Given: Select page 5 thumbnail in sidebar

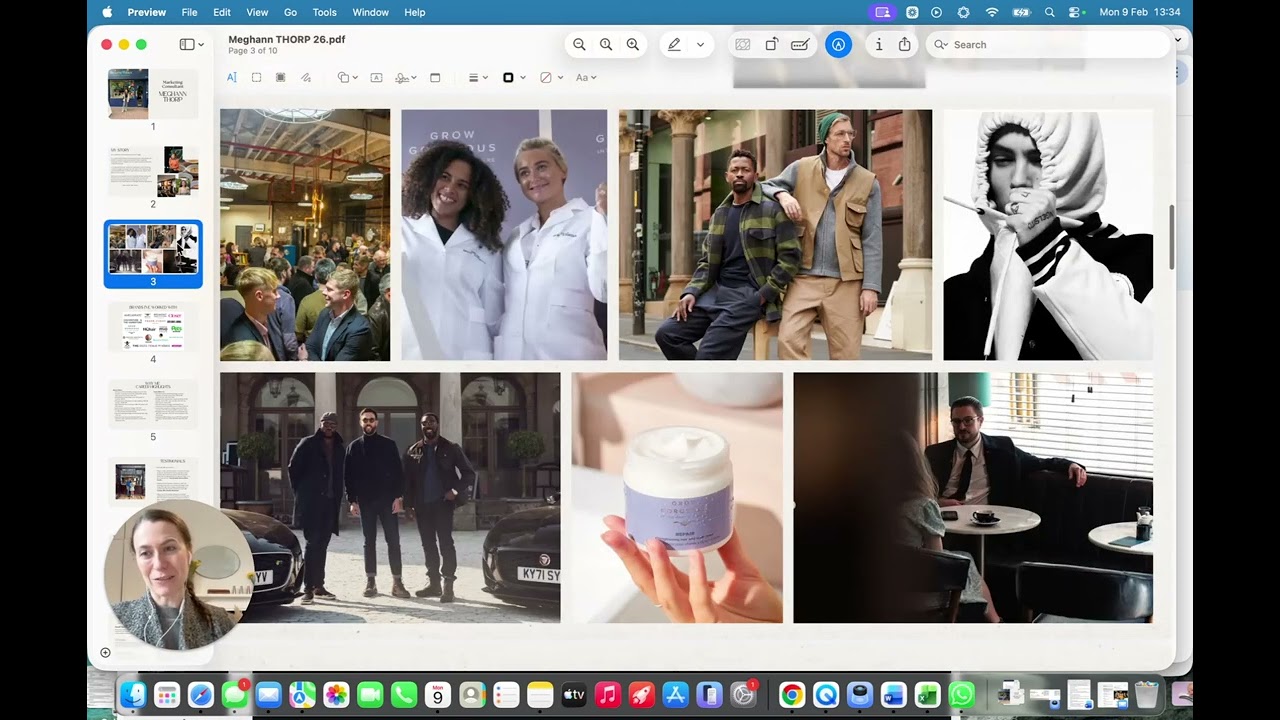Looking at the screenshot, I should [153, 404].
